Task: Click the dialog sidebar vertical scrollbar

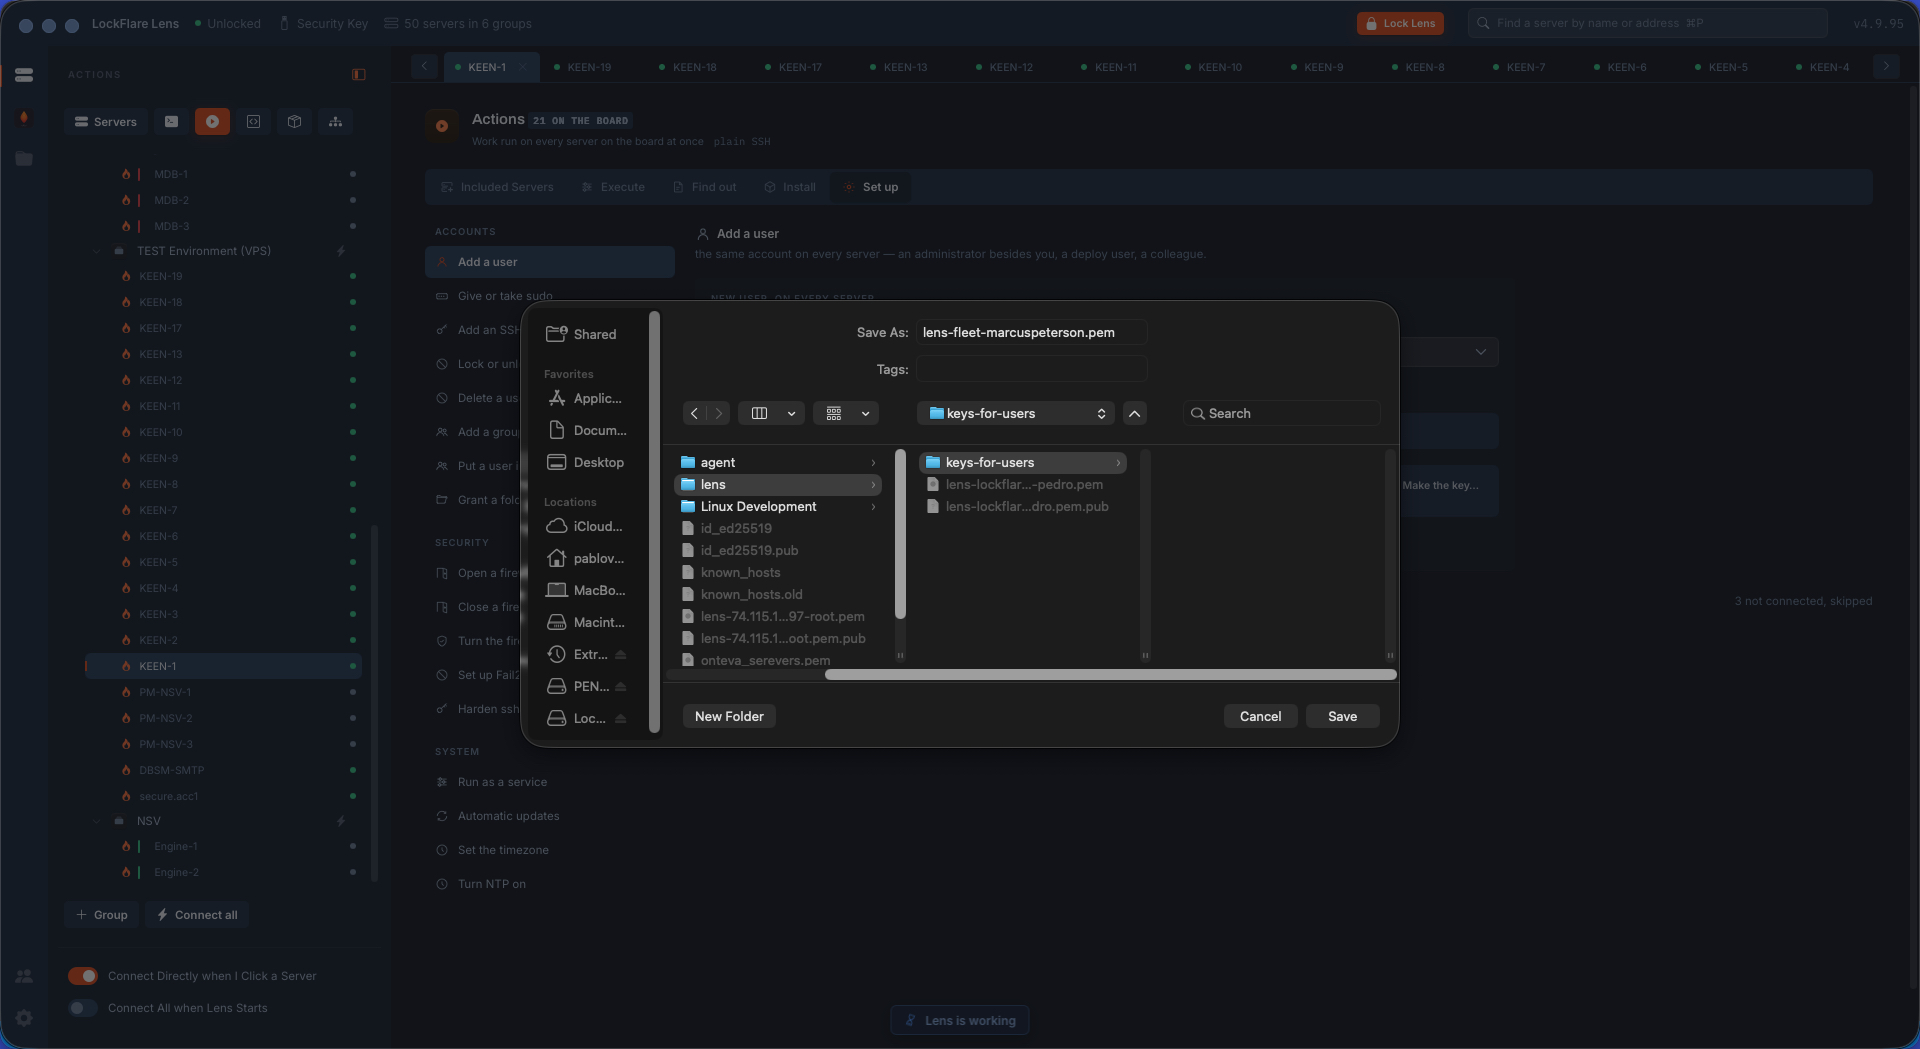Action: (x=655, y=522)
